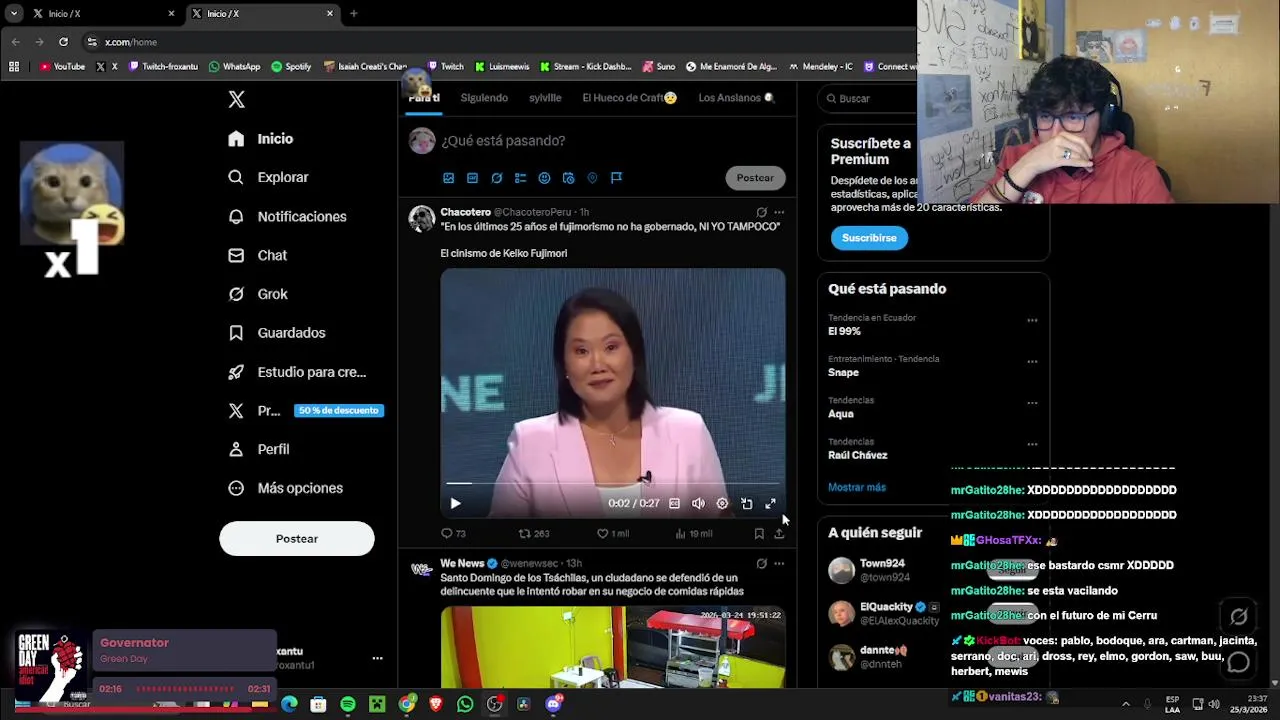Bookmark the Chacotero post

(759, 534)
